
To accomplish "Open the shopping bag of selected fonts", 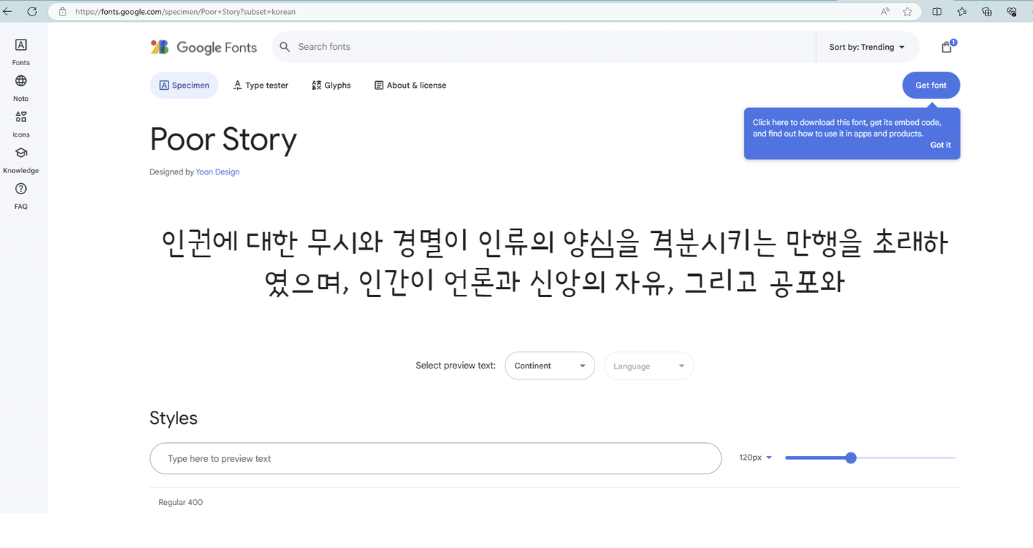I will [947, 47].
